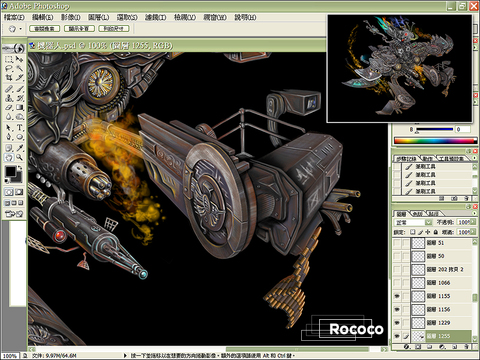
Task: Click the B value input field
Action: pos(463,129)
